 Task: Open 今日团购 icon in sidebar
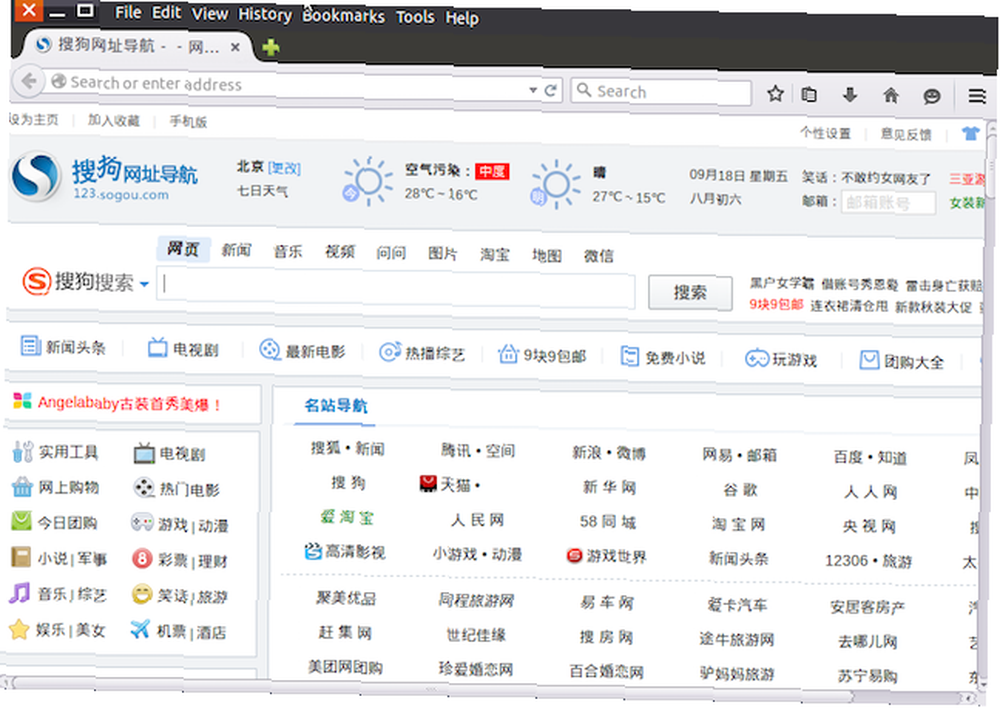pos(21,521)
